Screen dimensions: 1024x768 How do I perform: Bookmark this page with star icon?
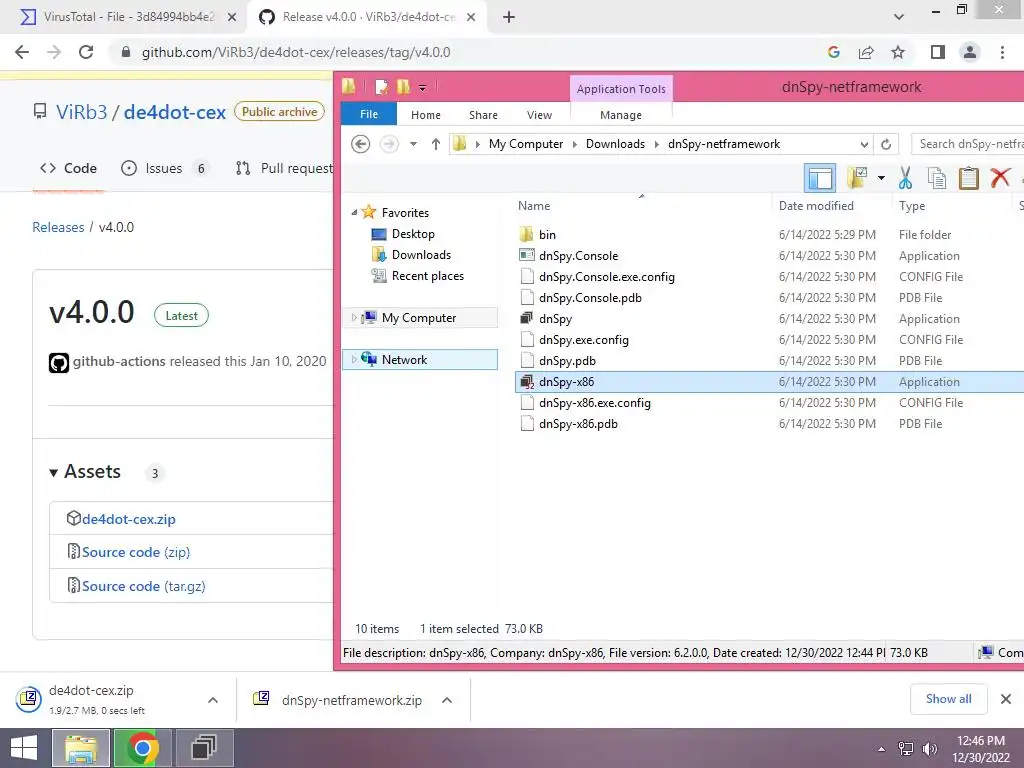click(x=898, y=52)
